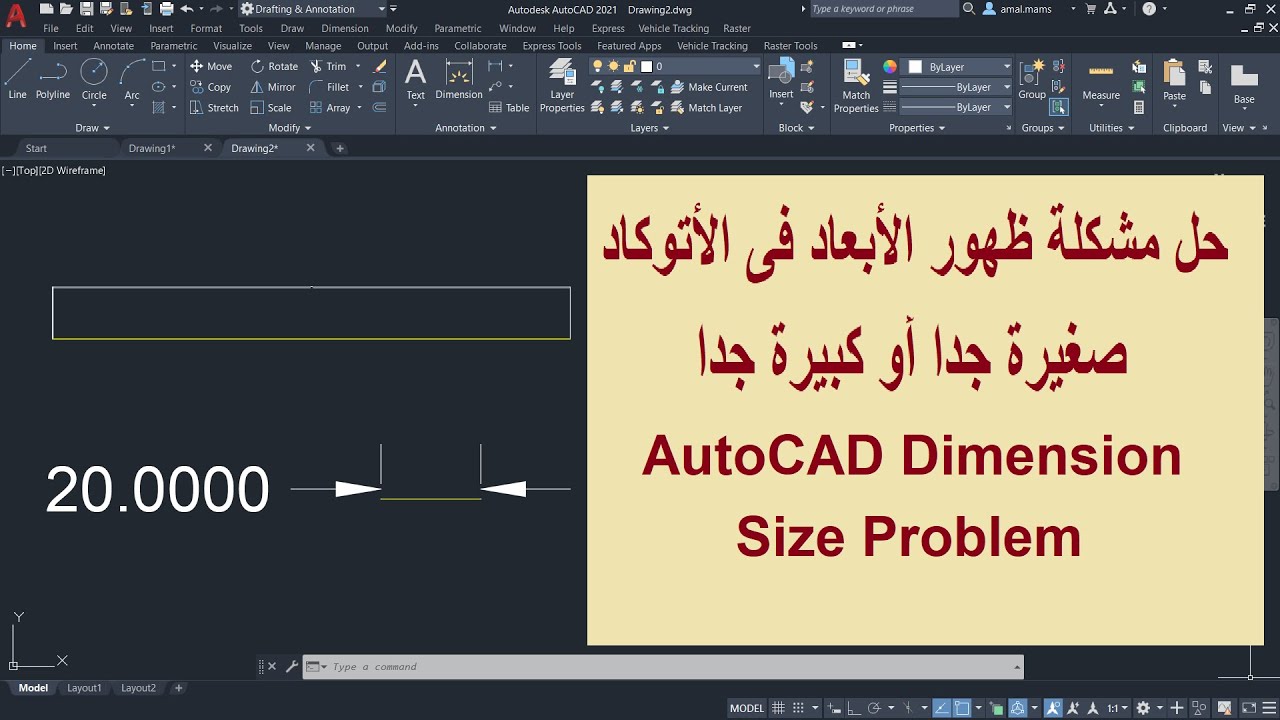Click the Measure tool
The width and height of the screenshot is (1280, 720).
click(x=1101, y=79)
